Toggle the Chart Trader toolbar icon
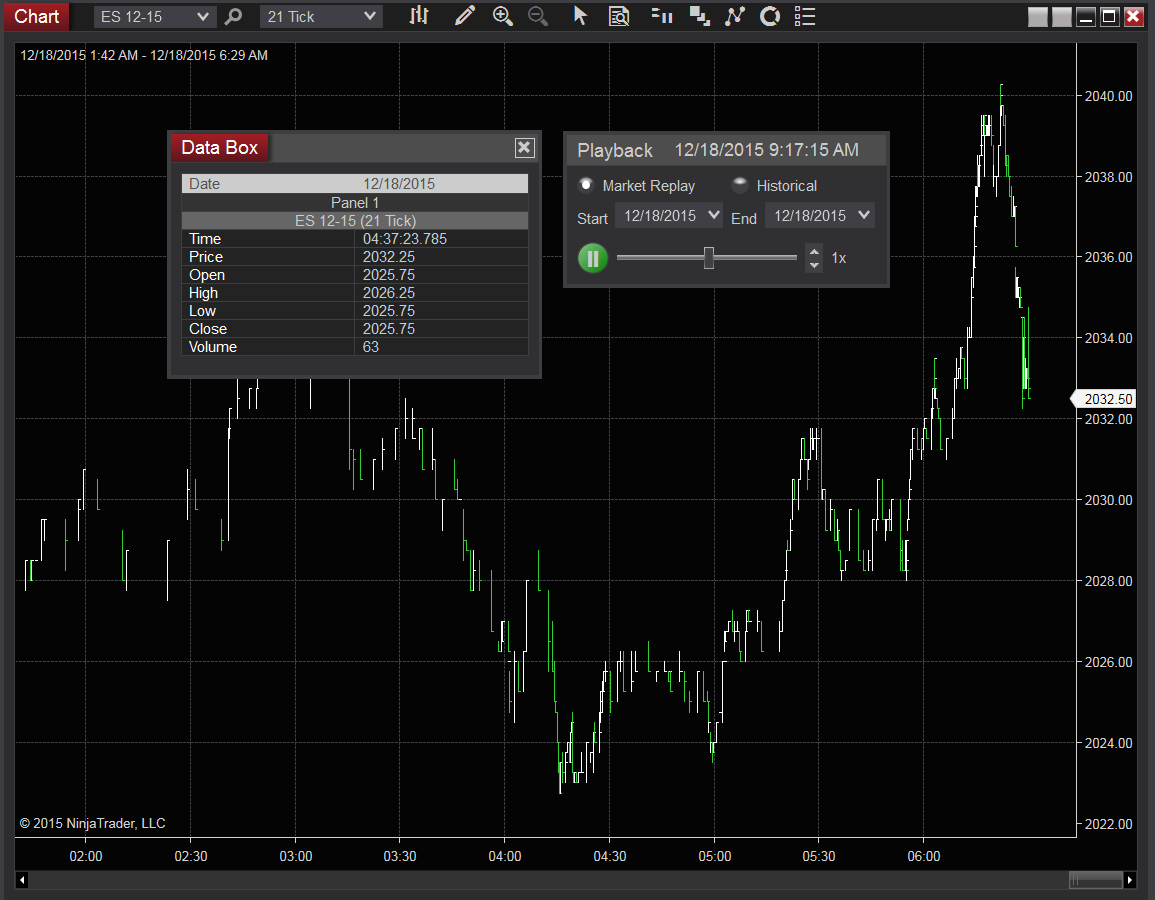This screenshot has width=1155, height=900. coord(662,15)
